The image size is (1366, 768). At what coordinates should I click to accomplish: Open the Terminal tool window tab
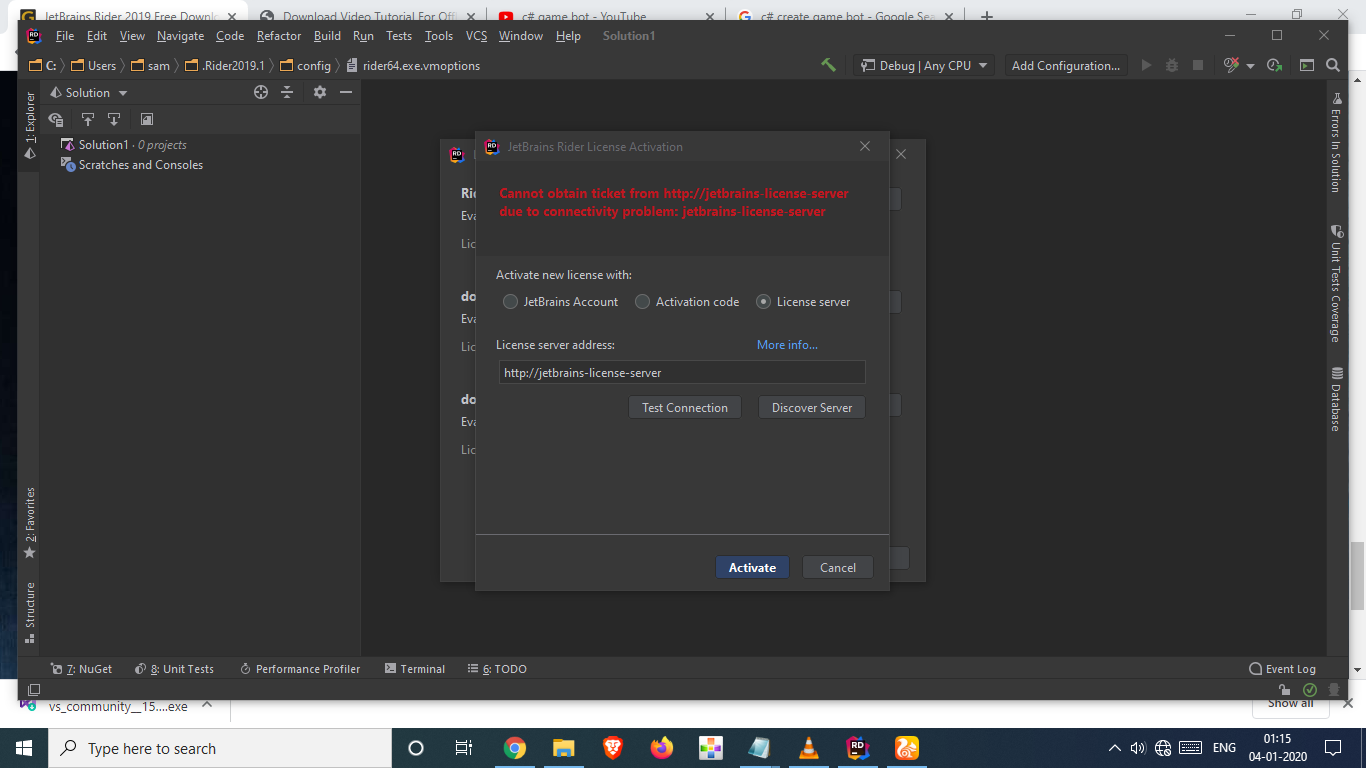pyautogui.click(x=415, y=669)
